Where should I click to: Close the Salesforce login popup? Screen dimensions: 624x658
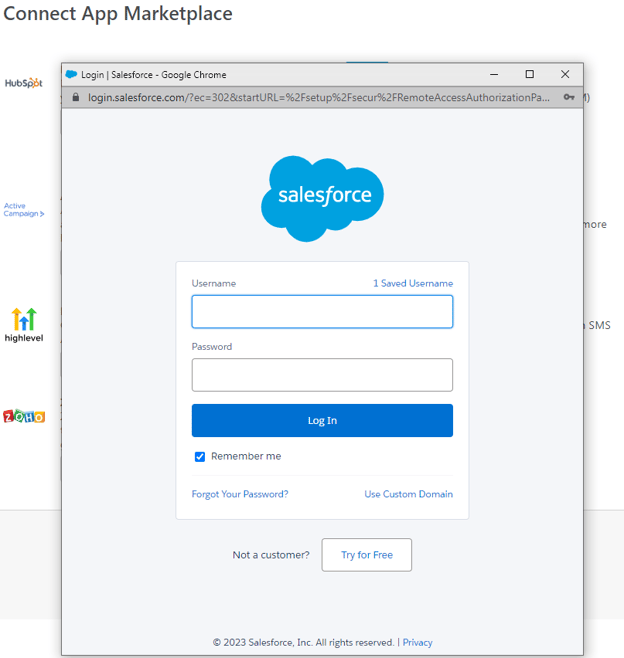(x=565, y=74)
